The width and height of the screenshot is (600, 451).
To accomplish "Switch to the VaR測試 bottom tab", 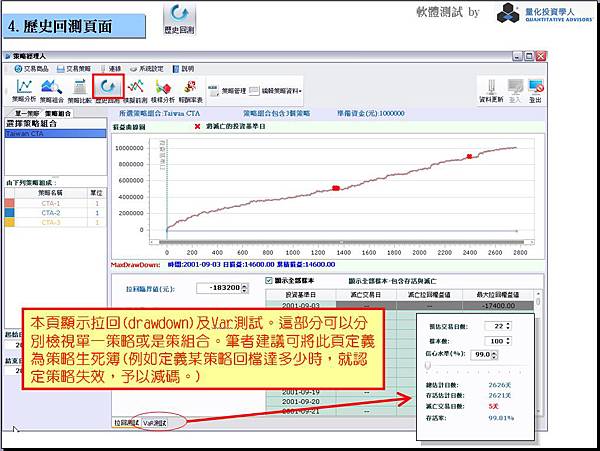I will [155, 423].
